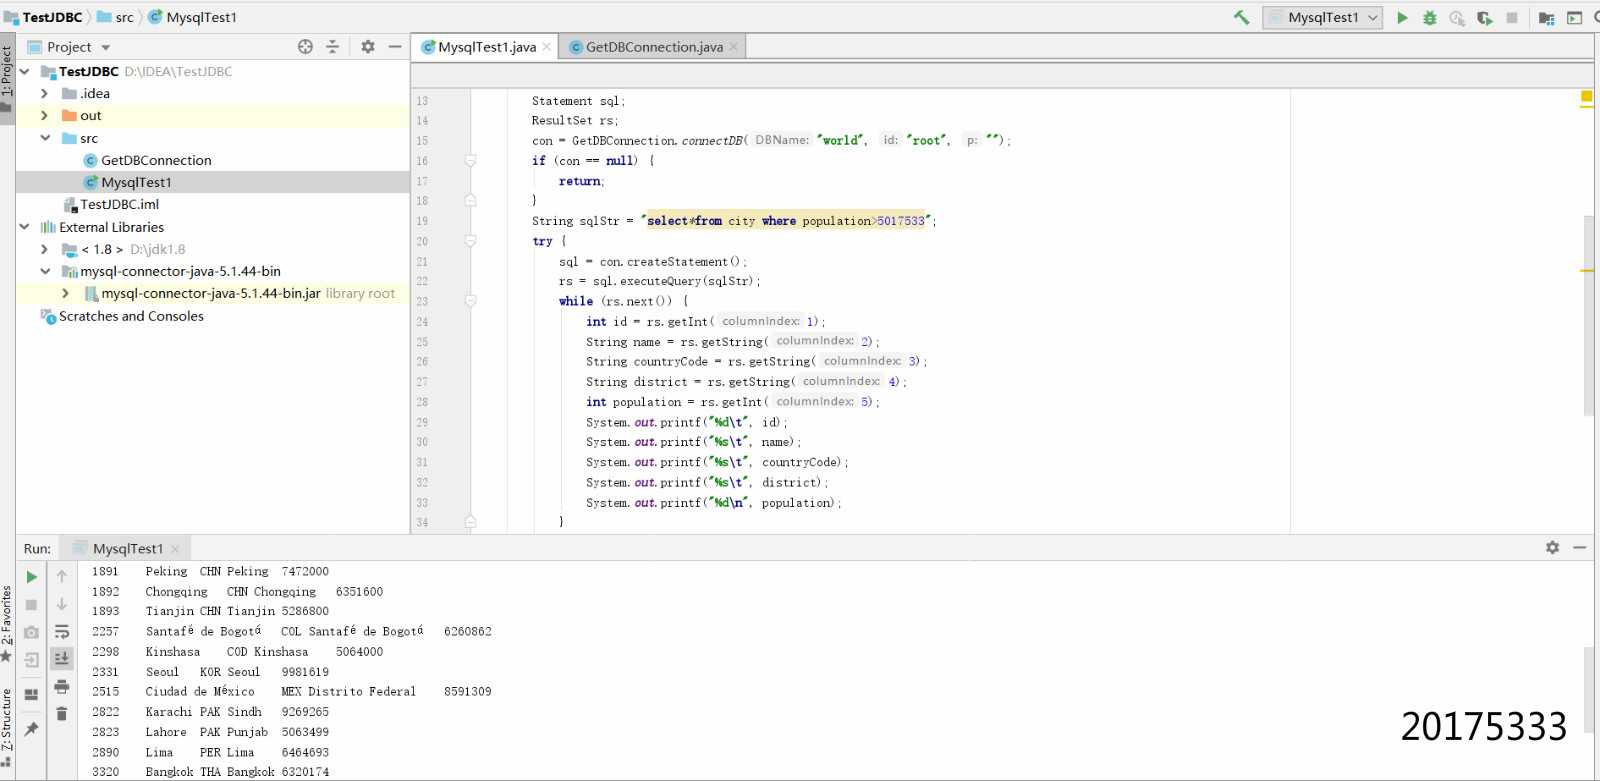Collapse all nodes in Project panel
Viewport: 1600px width, 781px height.
coord(333,46)
